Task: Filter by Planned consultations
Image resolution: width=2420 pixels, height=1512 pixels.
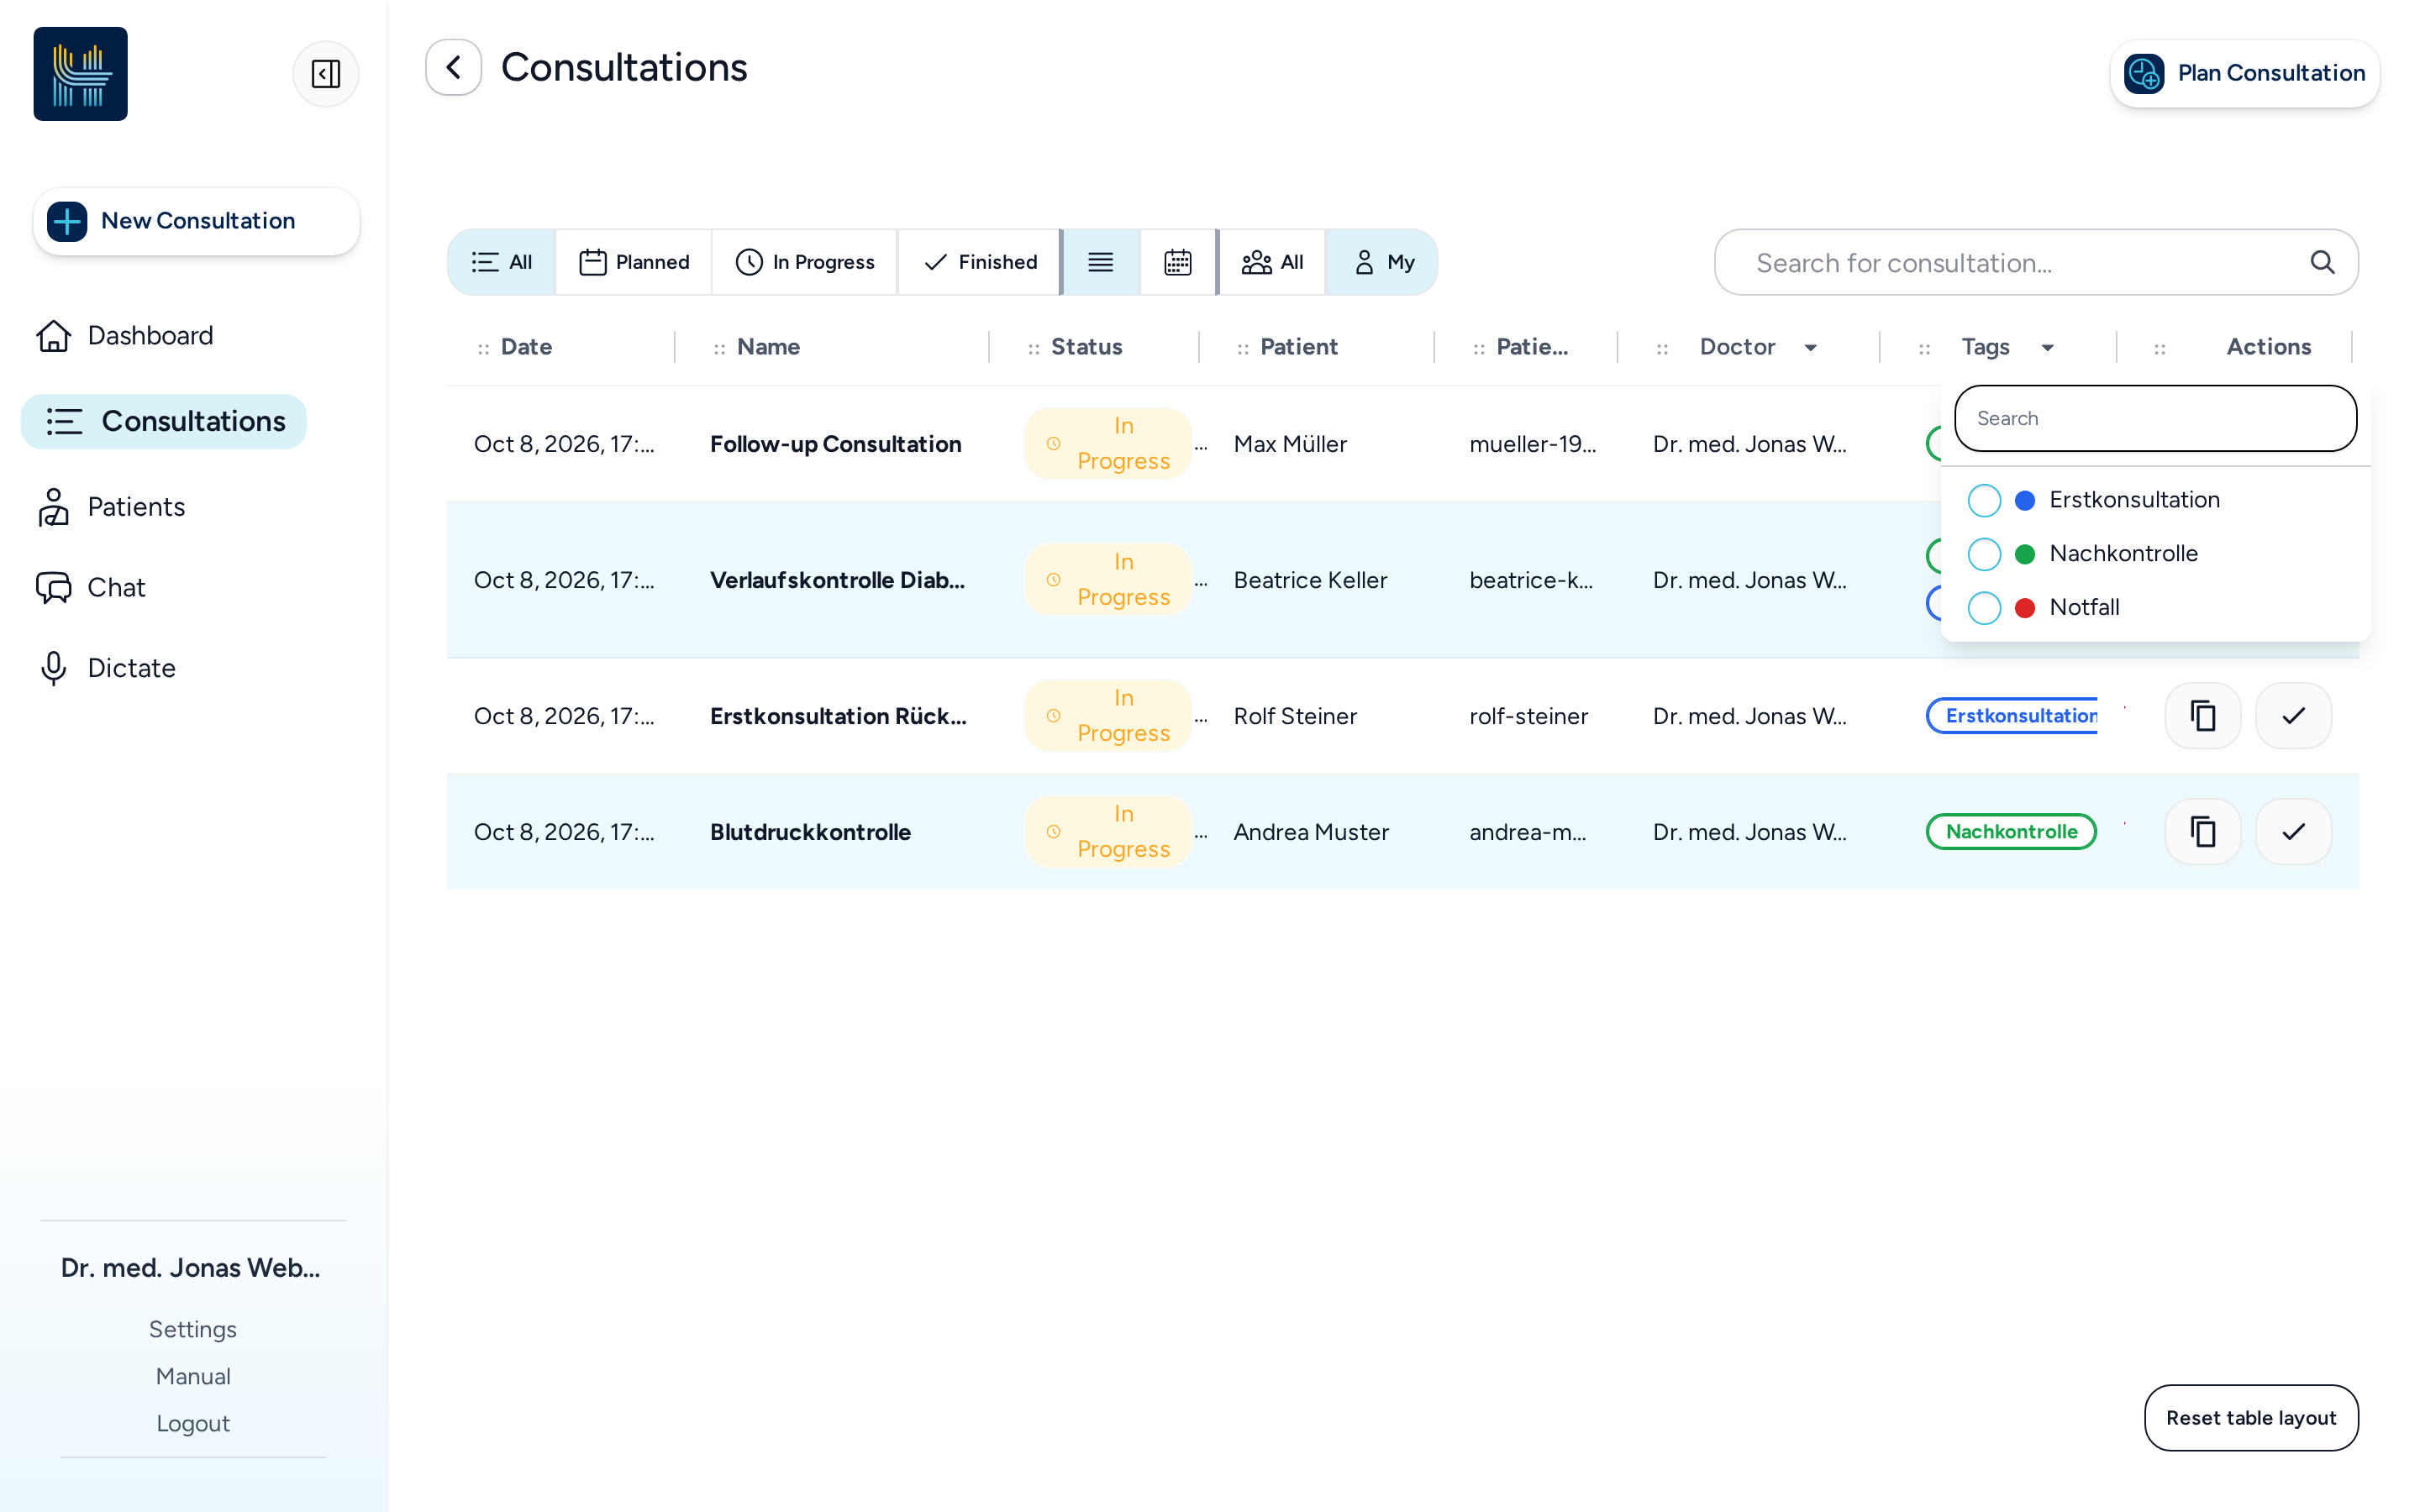Action: tap(634, 262)
